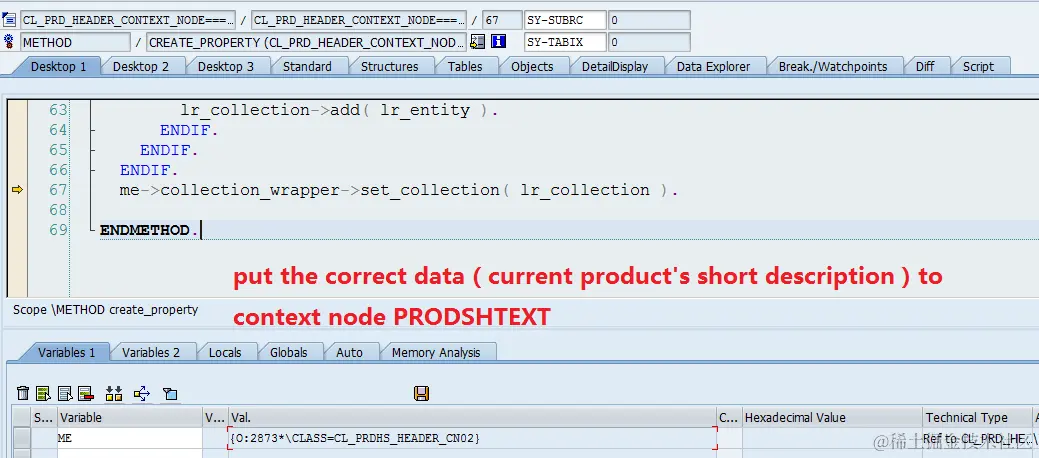Screen dimensions: 1039x458
Task: Click the source program icon beside CL_PRD_HEADER_CONTEXT_NODE
Action: point(9,20)
